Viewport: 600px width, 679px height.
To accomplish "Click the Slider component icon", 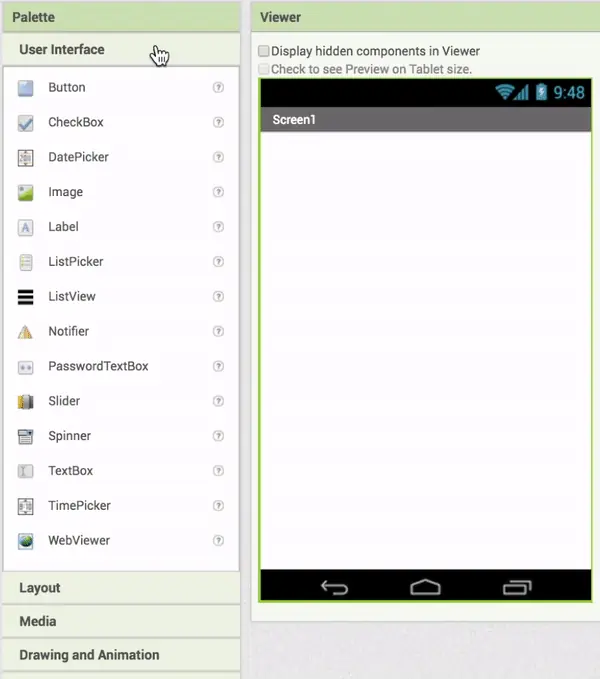I will tap(26, 401).
